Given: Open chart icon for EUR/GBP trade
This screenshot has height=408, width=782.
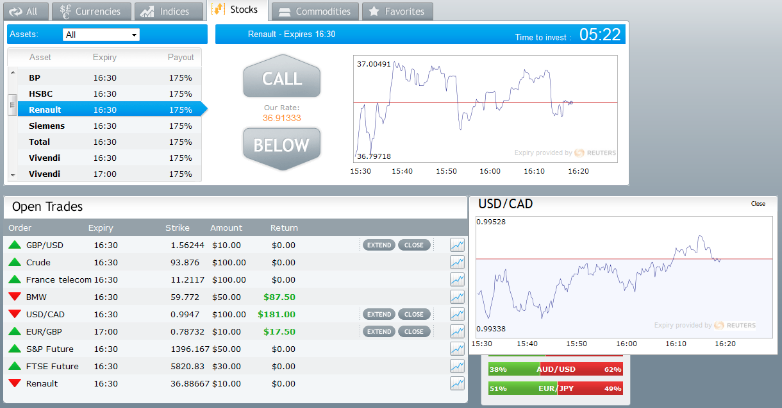Looking at the screenshot, I should [x=457, y=331].
